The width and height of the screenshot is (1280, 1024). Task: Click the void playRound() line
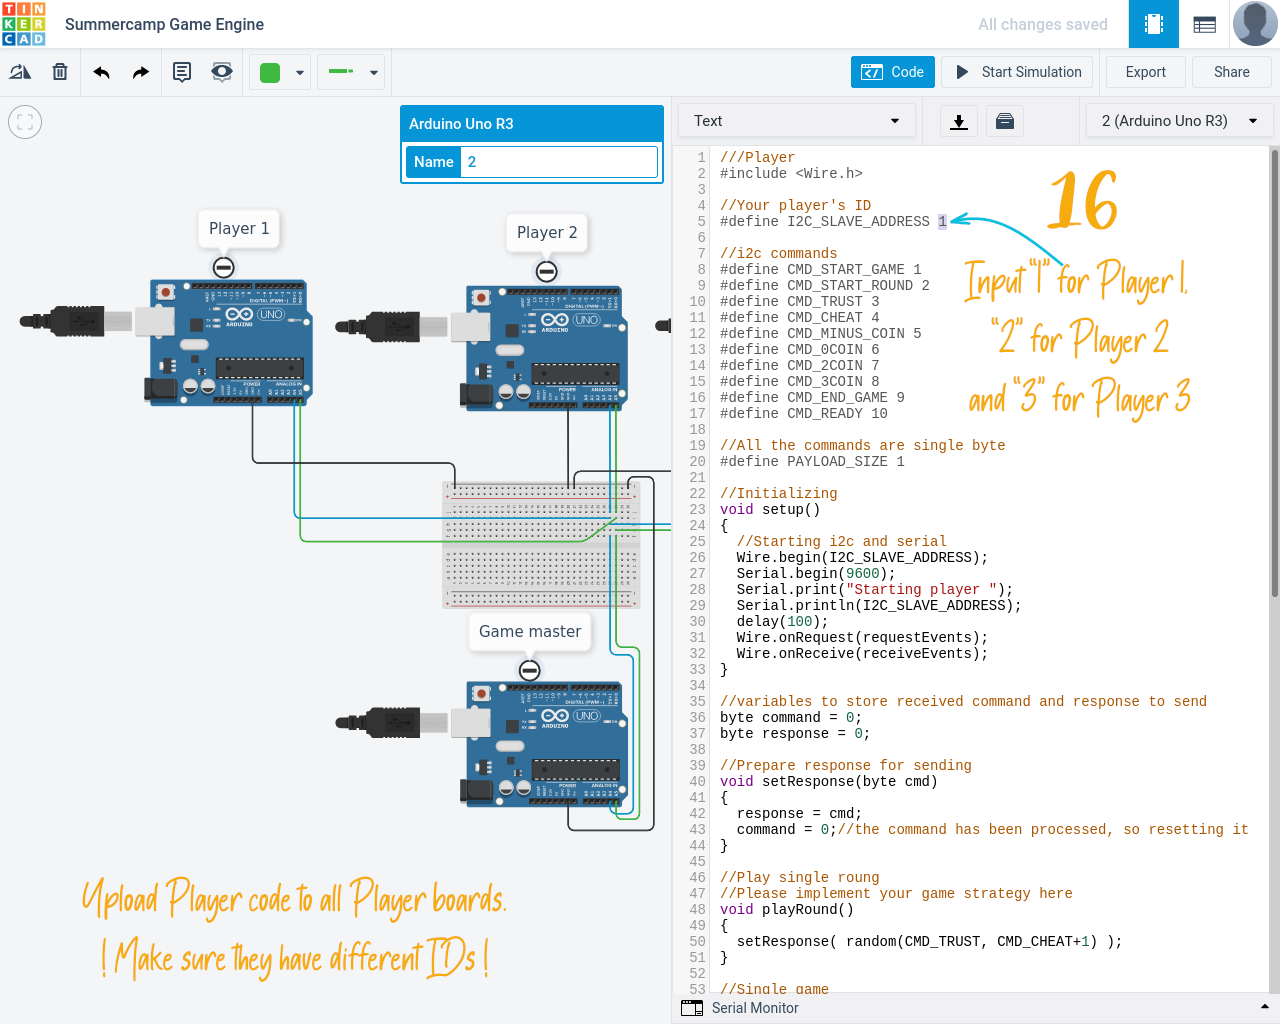[787, 909]
